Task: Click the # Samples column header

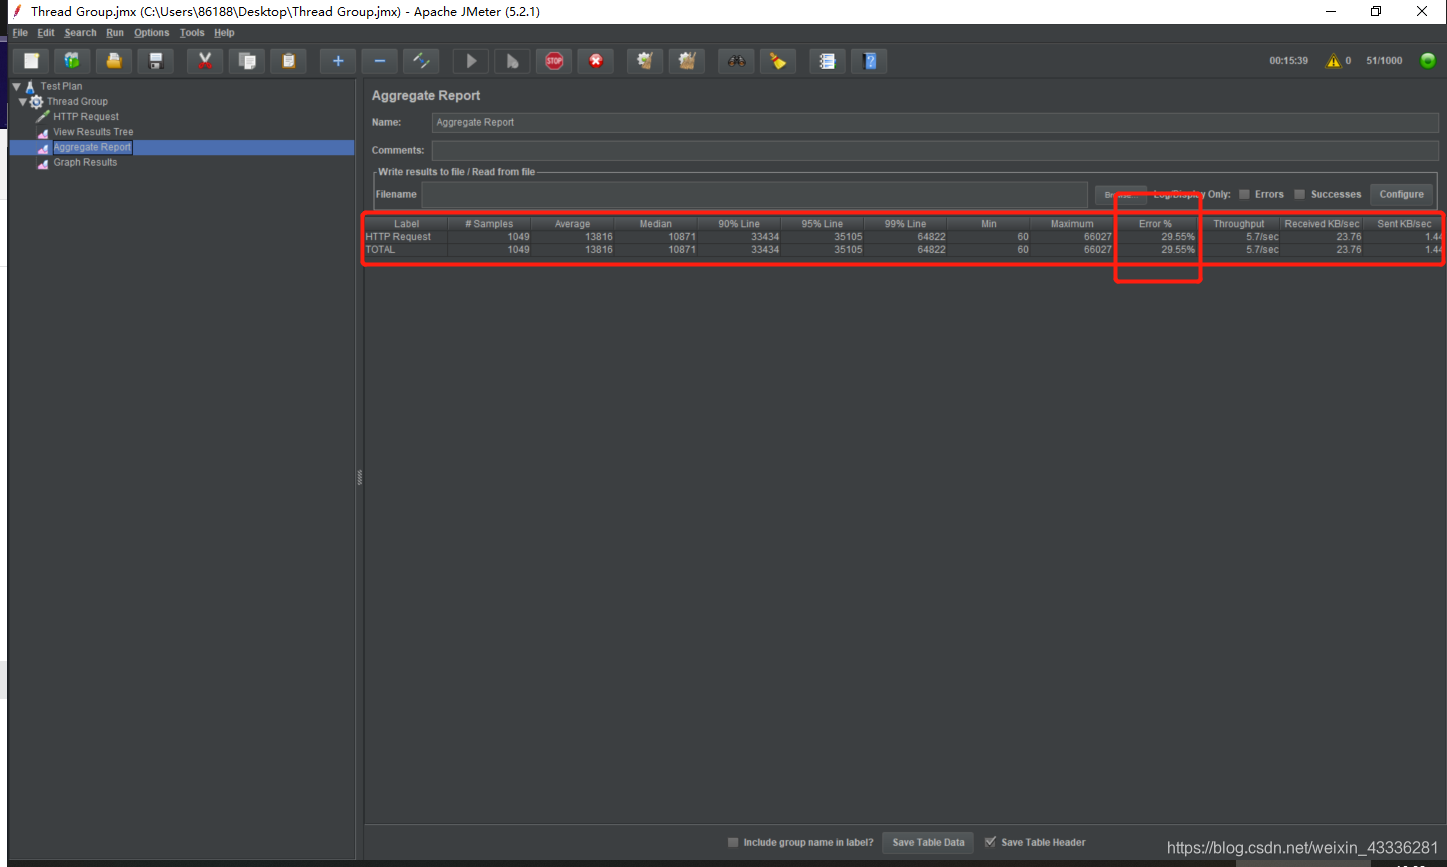Action: (489, 224)
